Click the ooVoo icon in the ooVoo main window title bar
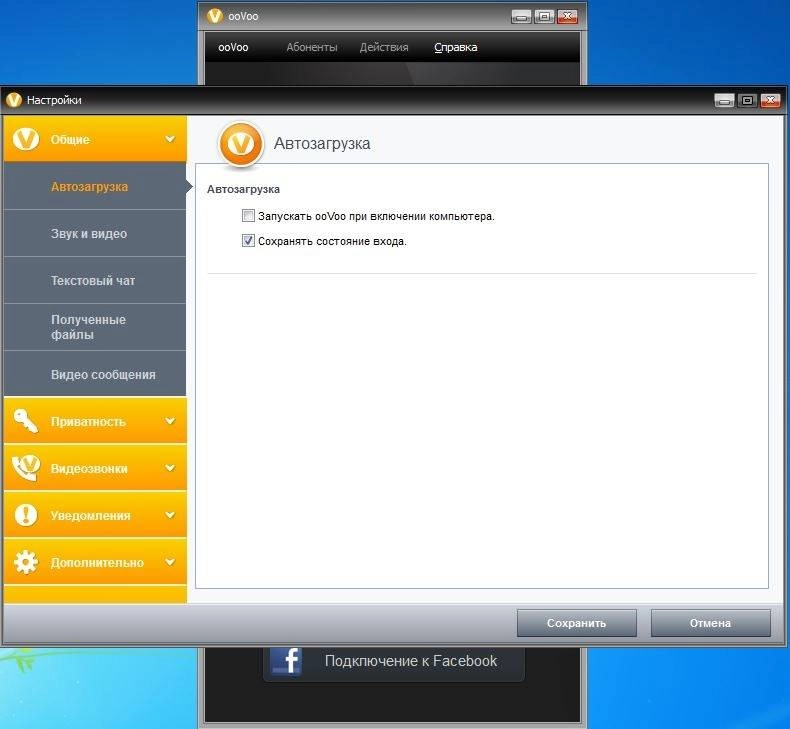Screen dimensions: 790x729 pos(215,16)
